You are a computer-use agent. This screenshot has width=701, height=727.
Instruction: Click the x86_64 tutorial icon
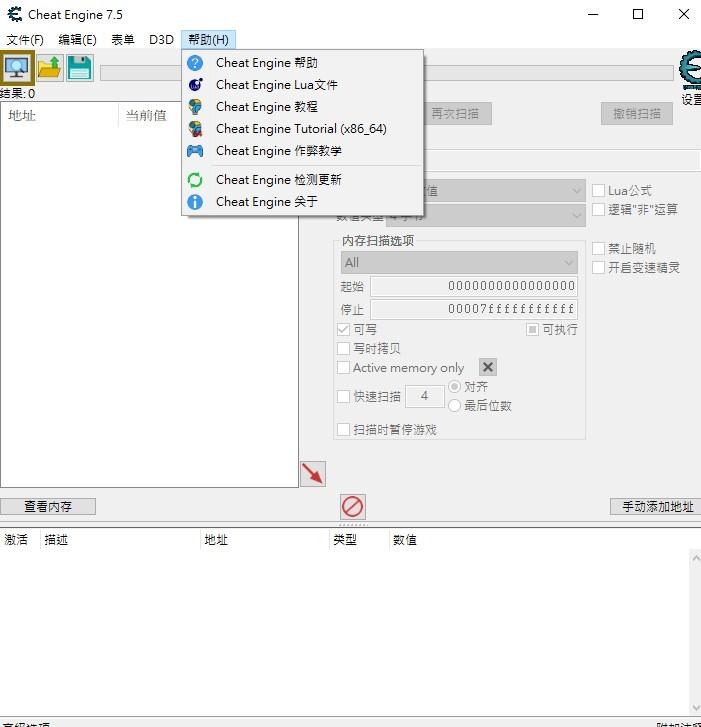coord(195,129)
